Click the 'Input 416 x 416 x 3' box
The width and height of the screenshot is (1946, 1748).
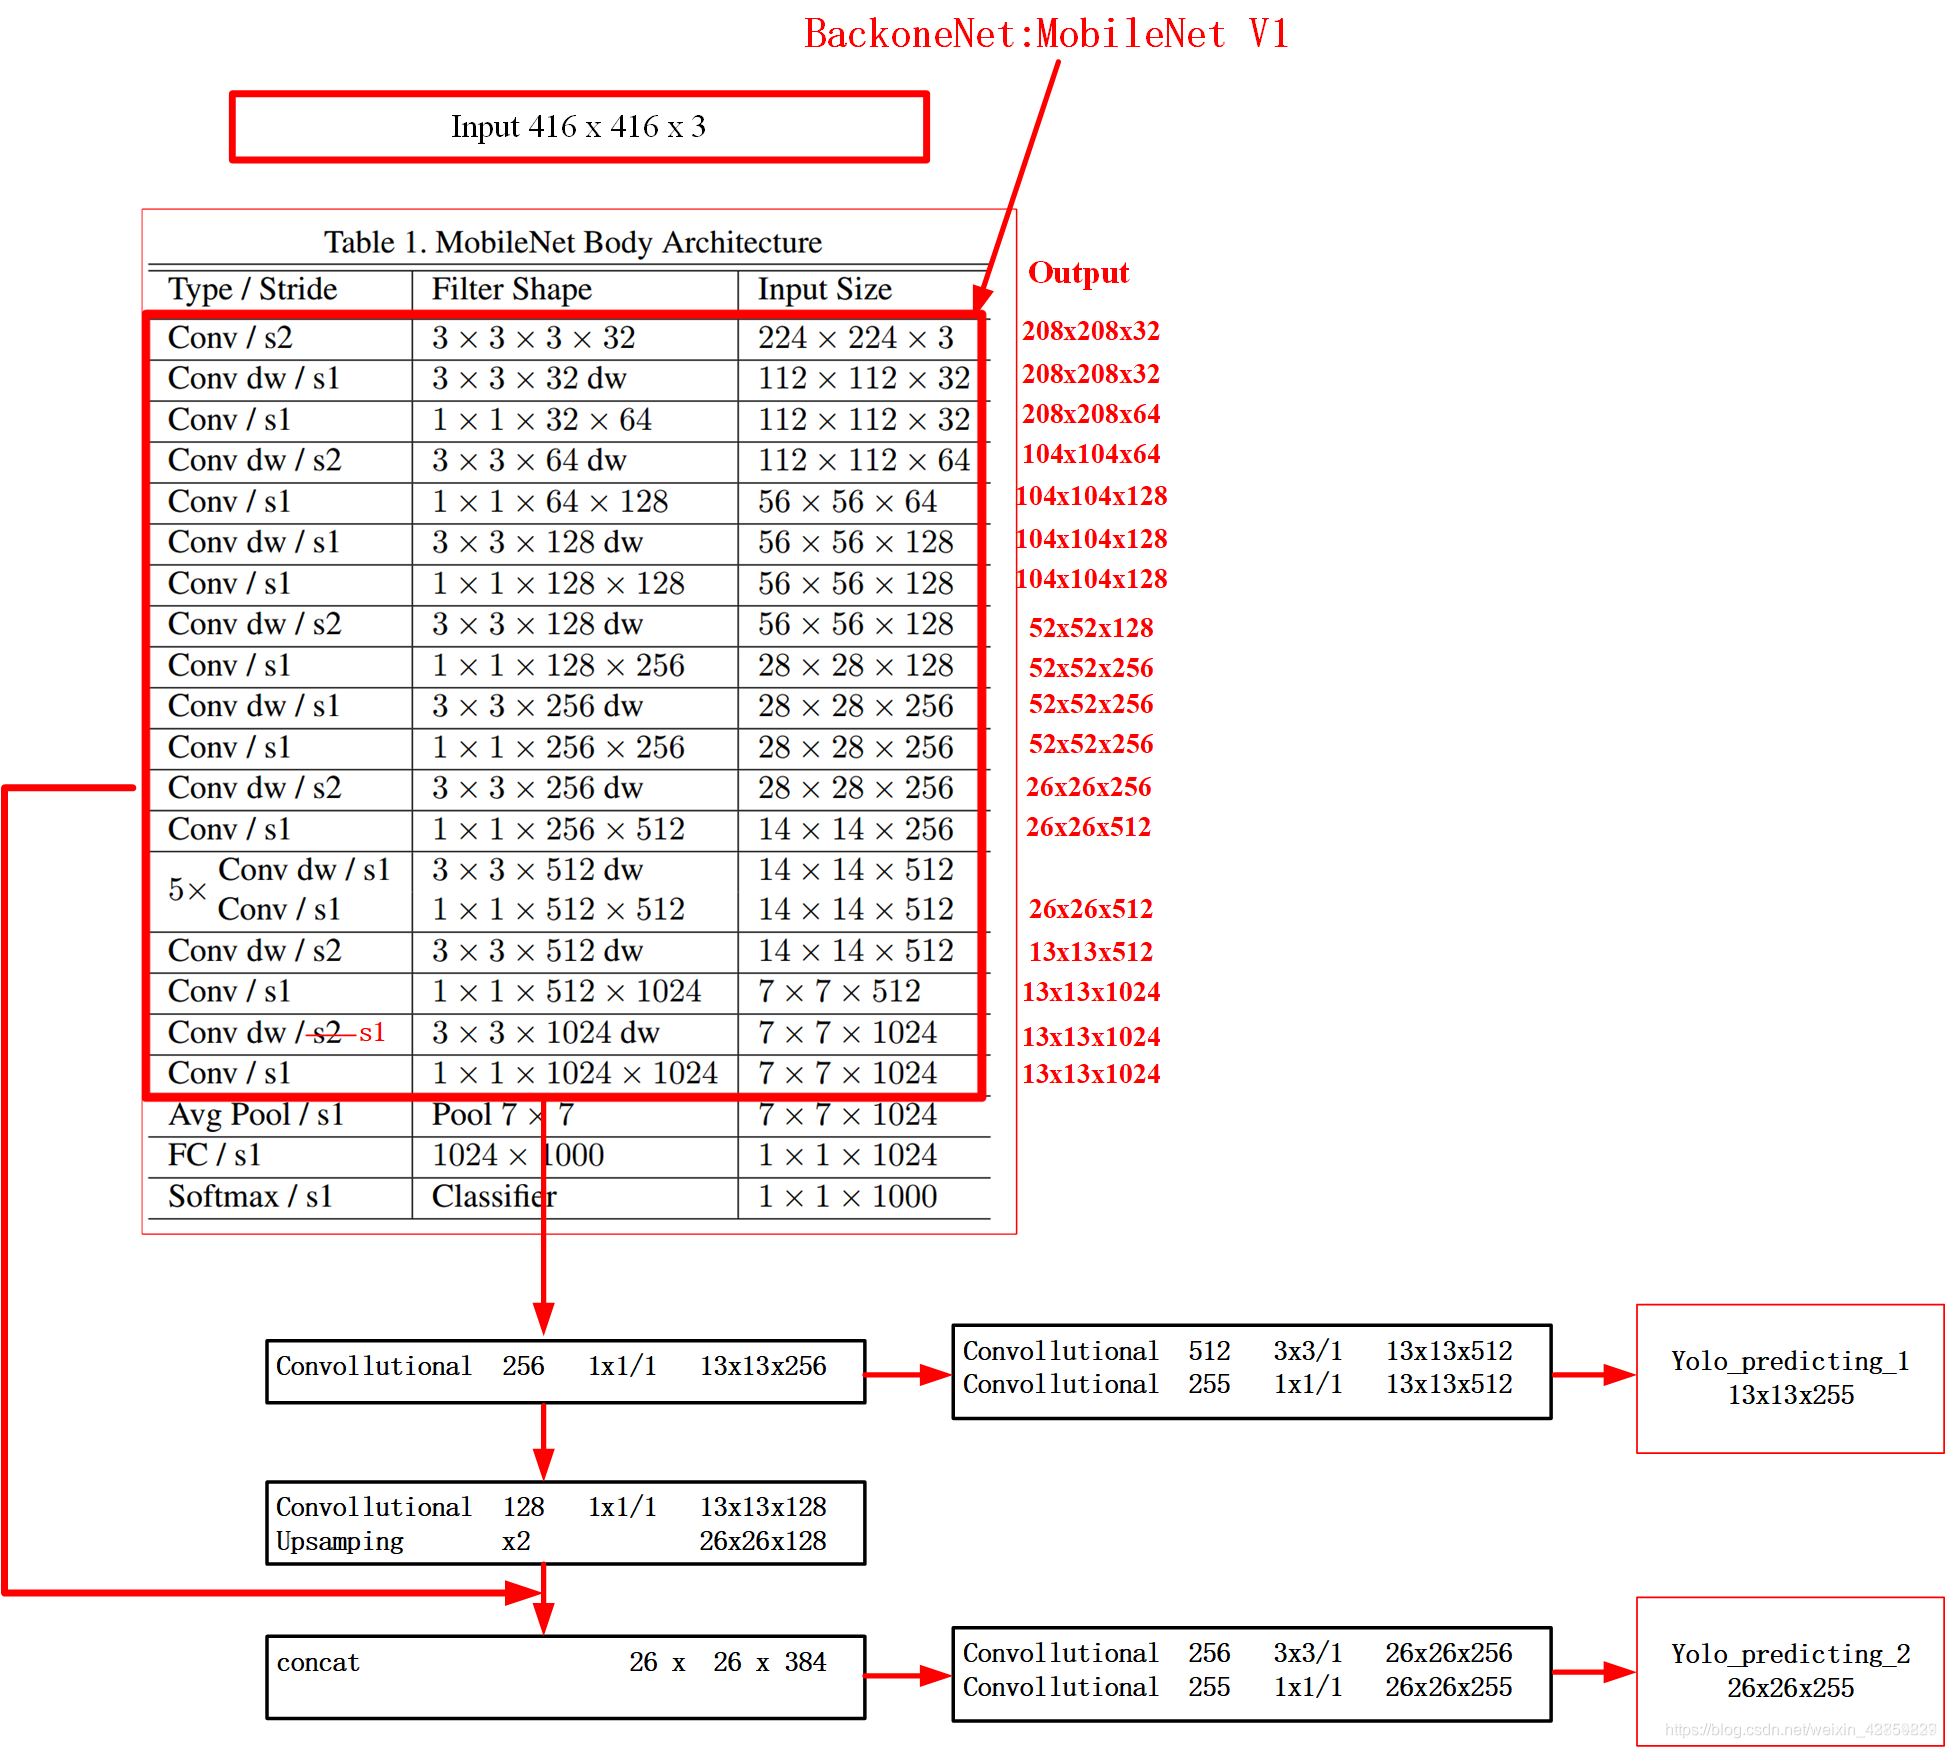(x=579, y=127)
